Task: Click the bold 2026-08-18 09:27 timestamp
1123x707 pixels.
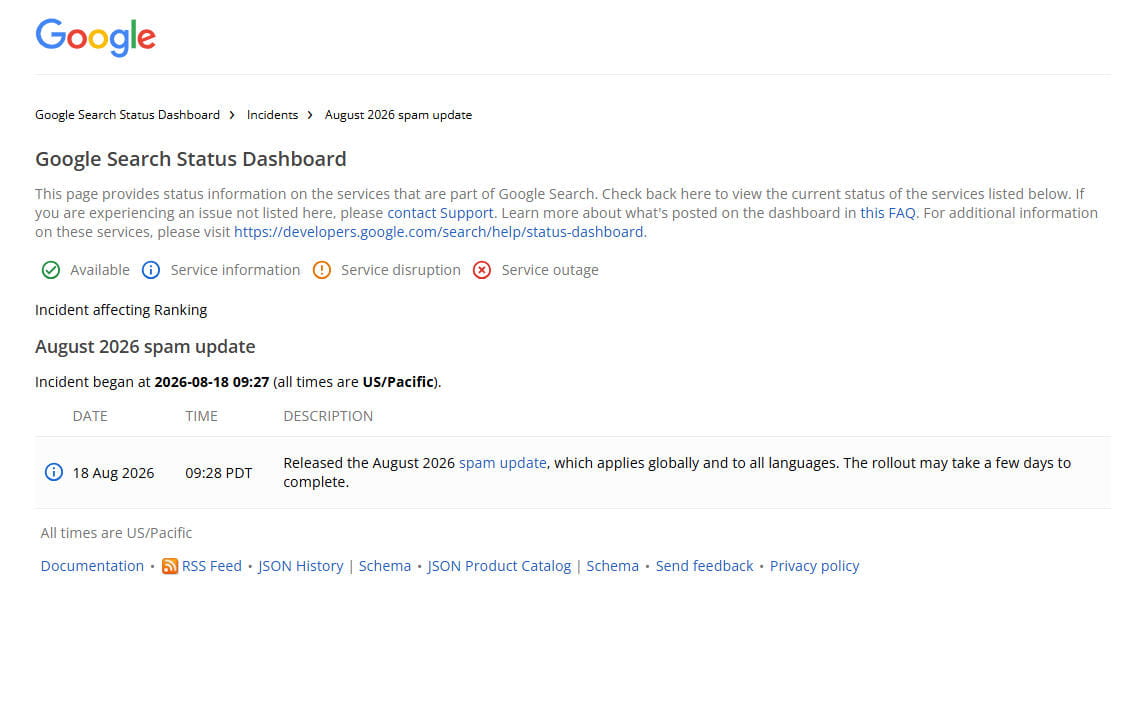Action: click(212, 382)
